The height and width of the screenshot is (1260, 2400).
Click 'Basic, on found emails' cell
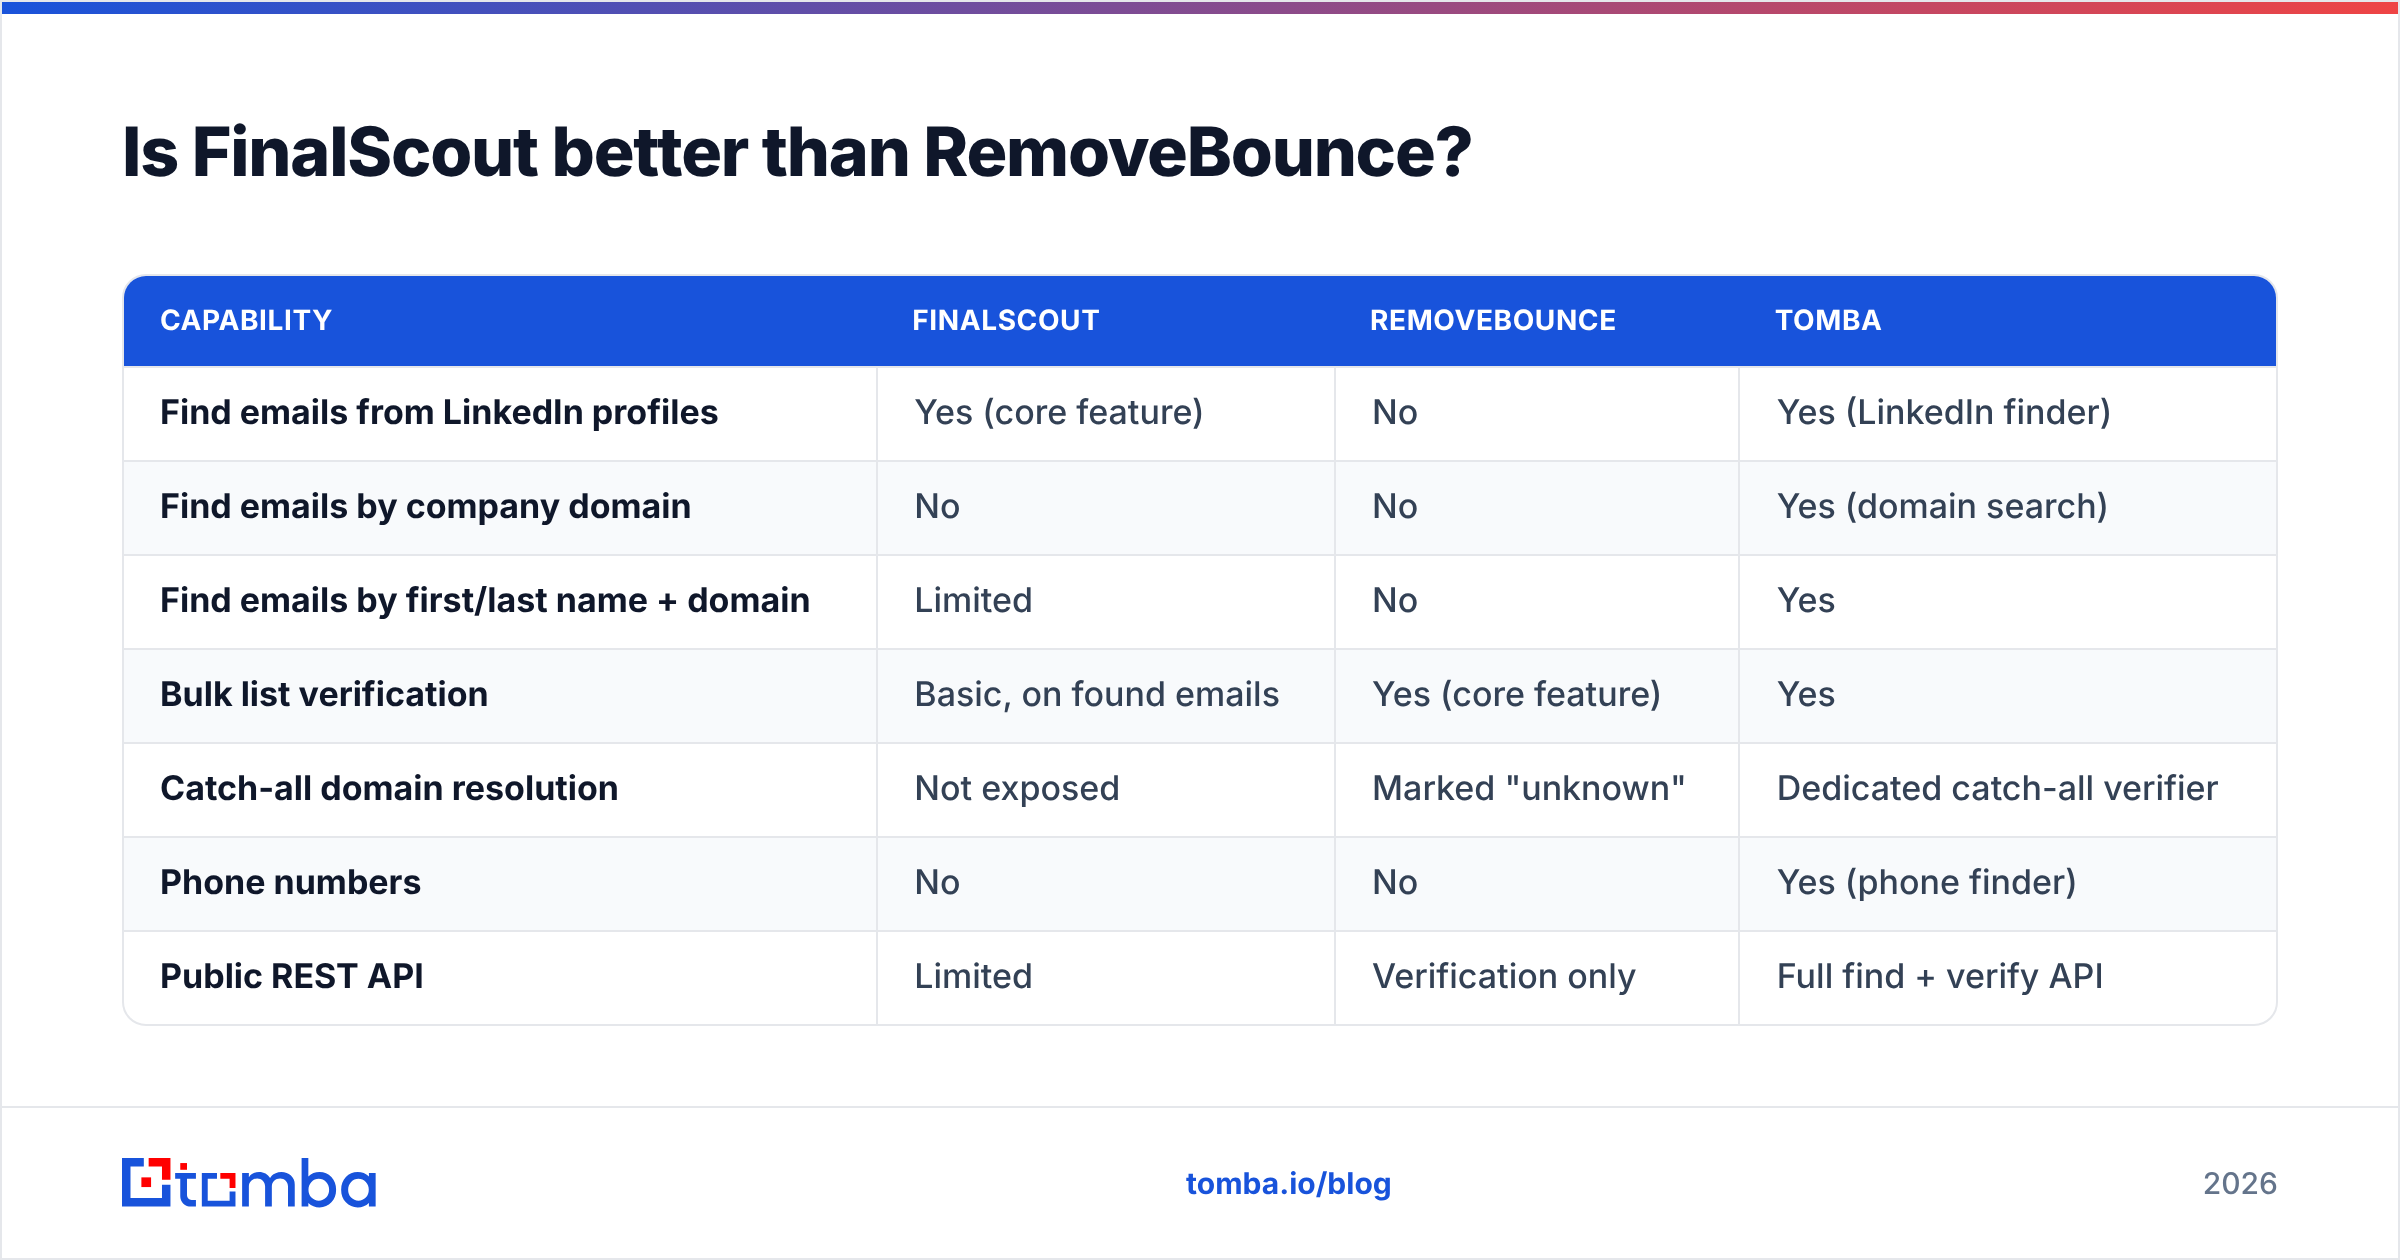pyautogui.click(x=1097, y=694)
